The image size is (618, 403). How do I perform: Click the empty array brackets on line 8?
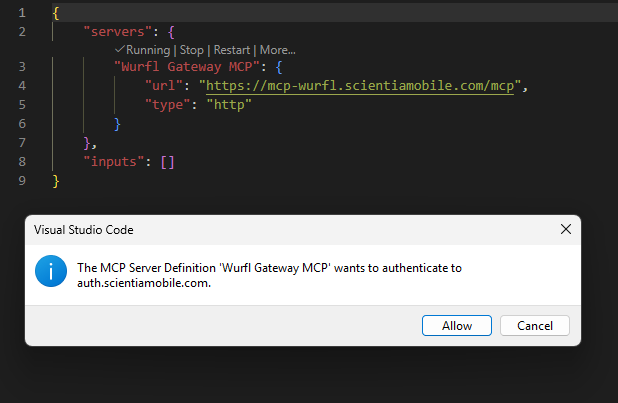click(168, 162)
